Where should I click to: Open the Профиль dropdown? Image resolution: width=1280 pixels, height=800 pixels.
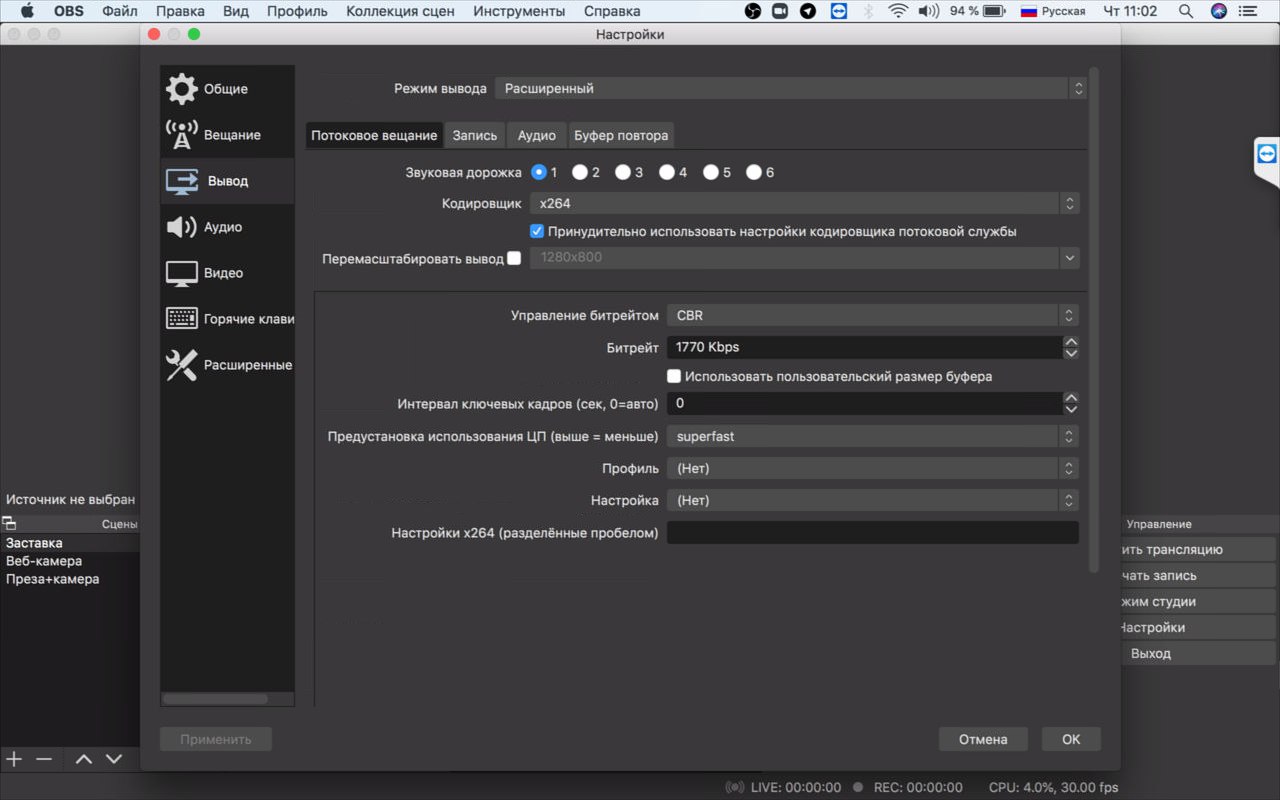873,468
